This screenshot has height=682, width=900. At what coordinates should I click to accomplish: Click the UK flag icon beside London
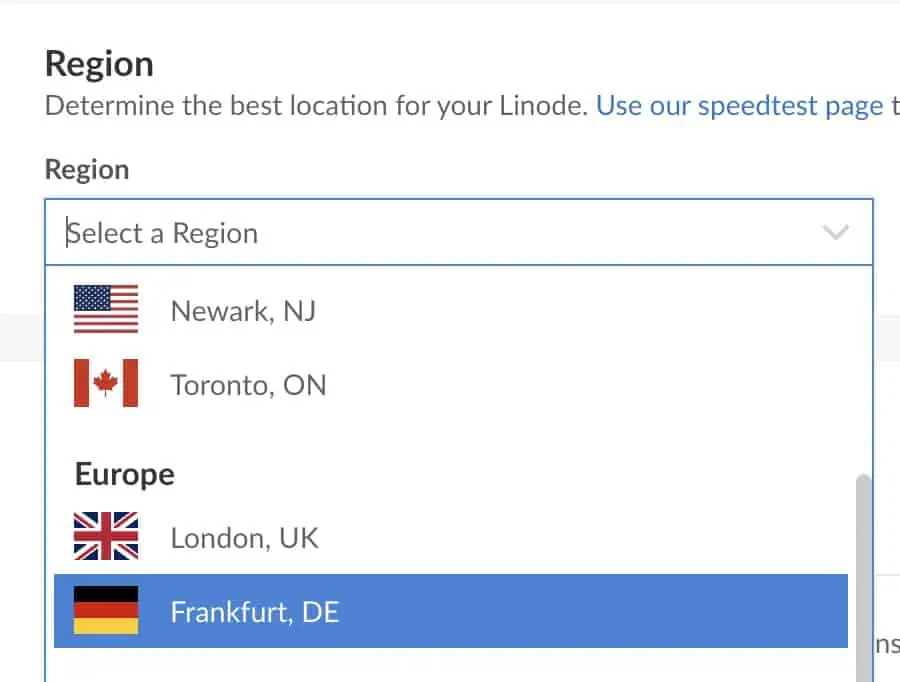point(106,537)
